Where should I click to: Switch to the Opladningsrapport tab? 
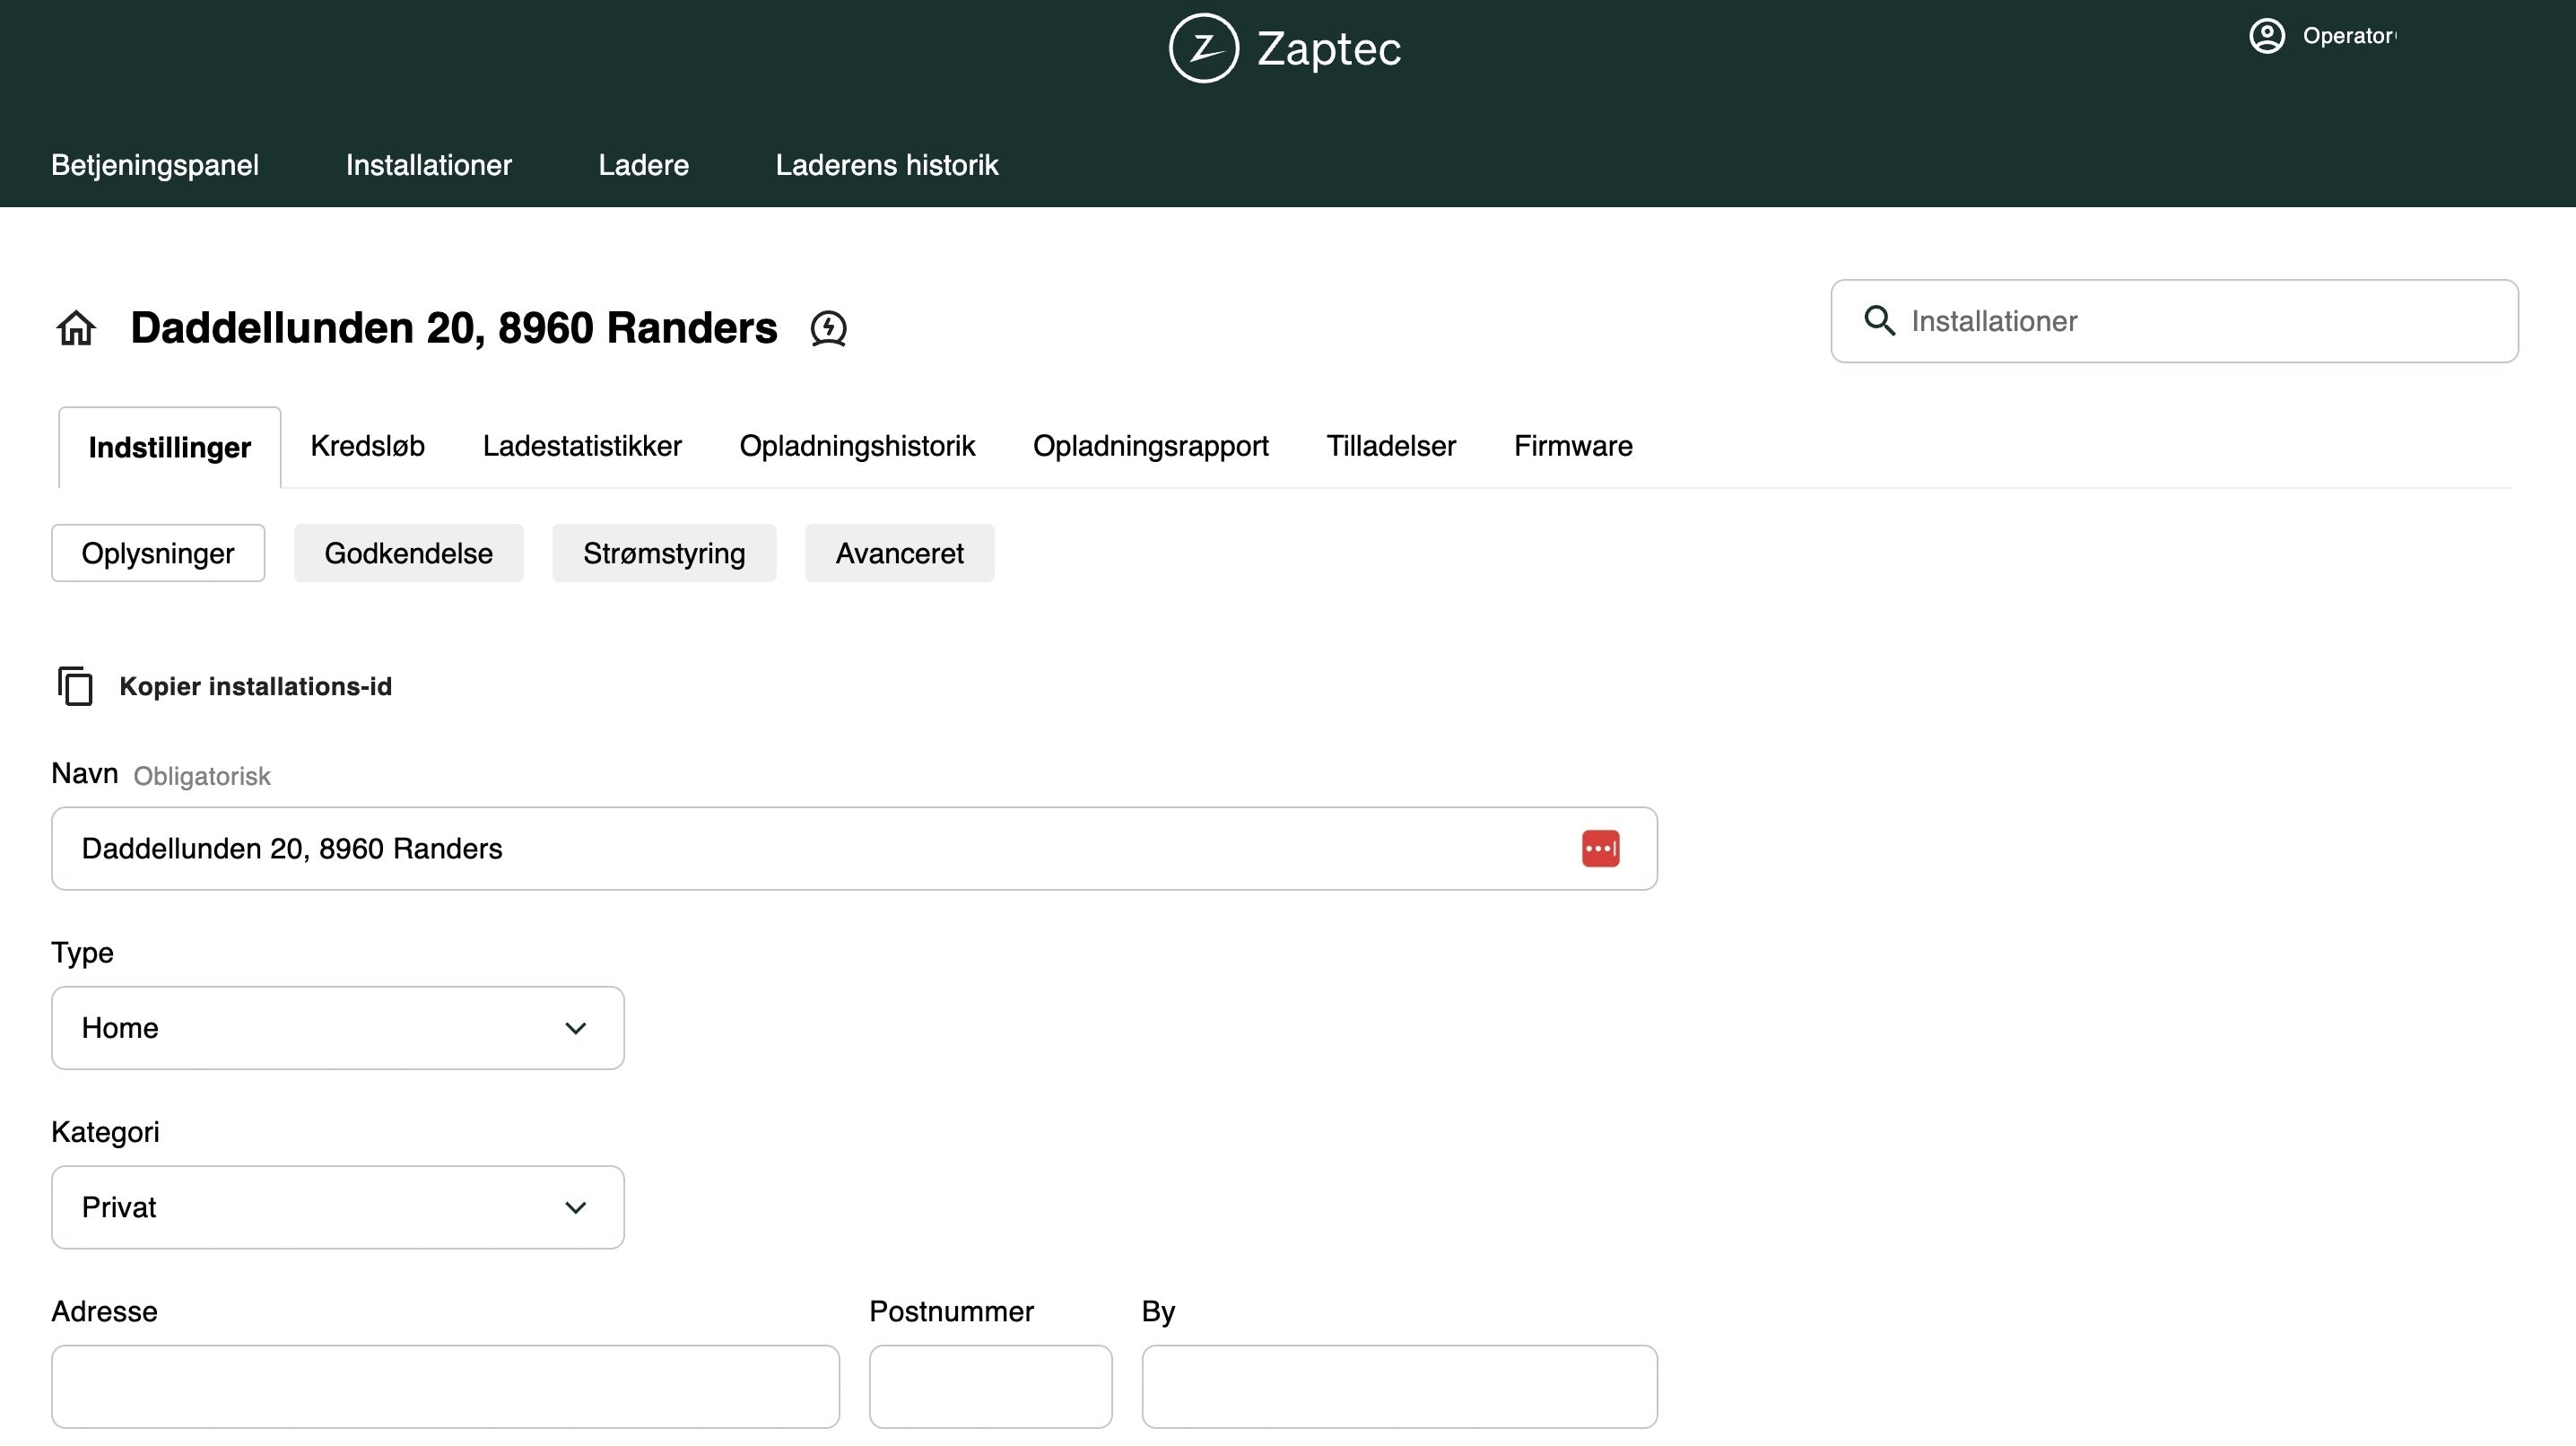click(1151, 446)
